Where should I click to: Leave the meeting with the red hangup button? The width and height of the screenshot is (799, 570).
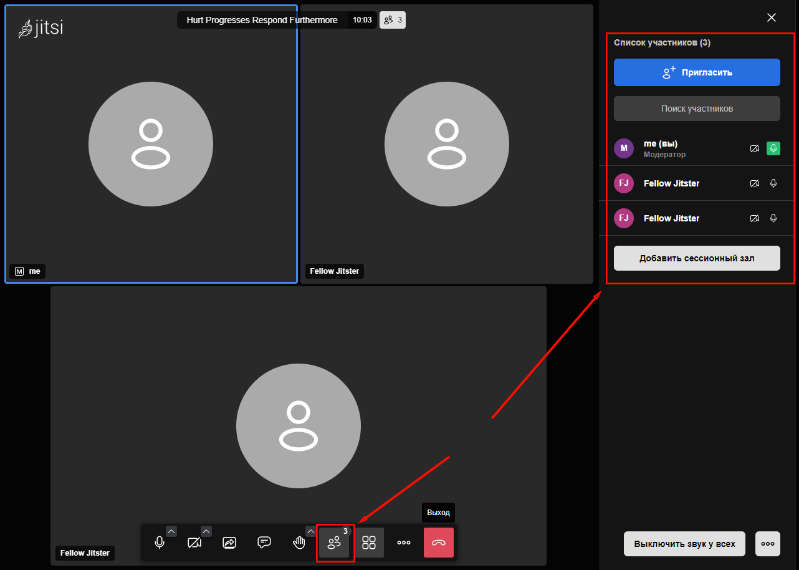coord(439,542)
